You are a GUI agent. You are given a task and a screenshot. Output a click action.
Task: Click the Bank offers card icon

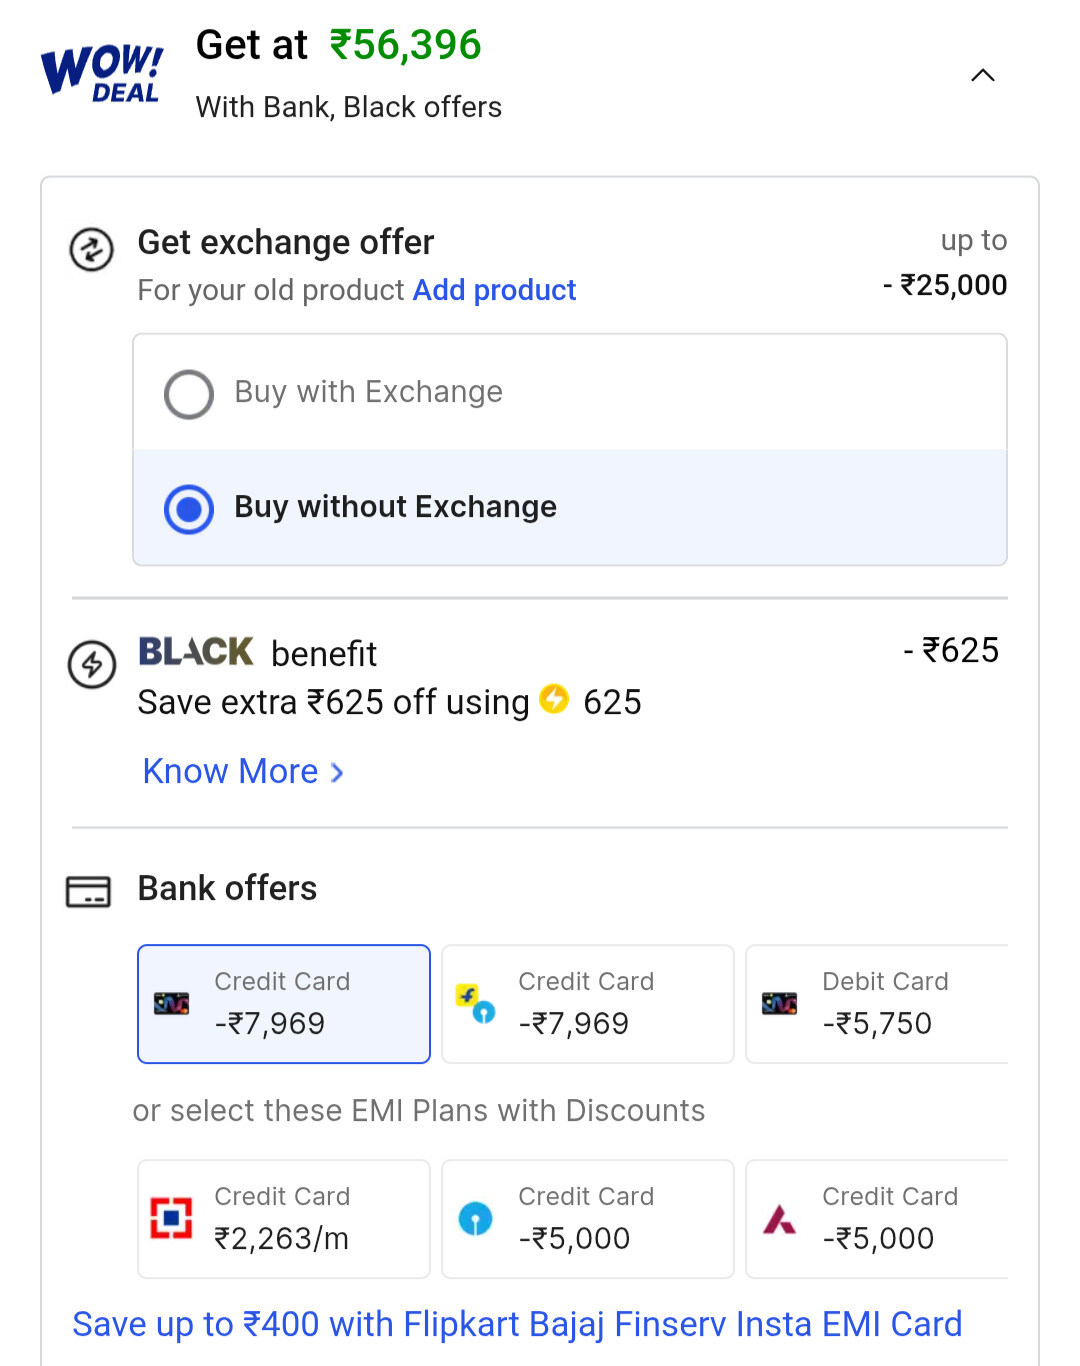tap(88, 891)
